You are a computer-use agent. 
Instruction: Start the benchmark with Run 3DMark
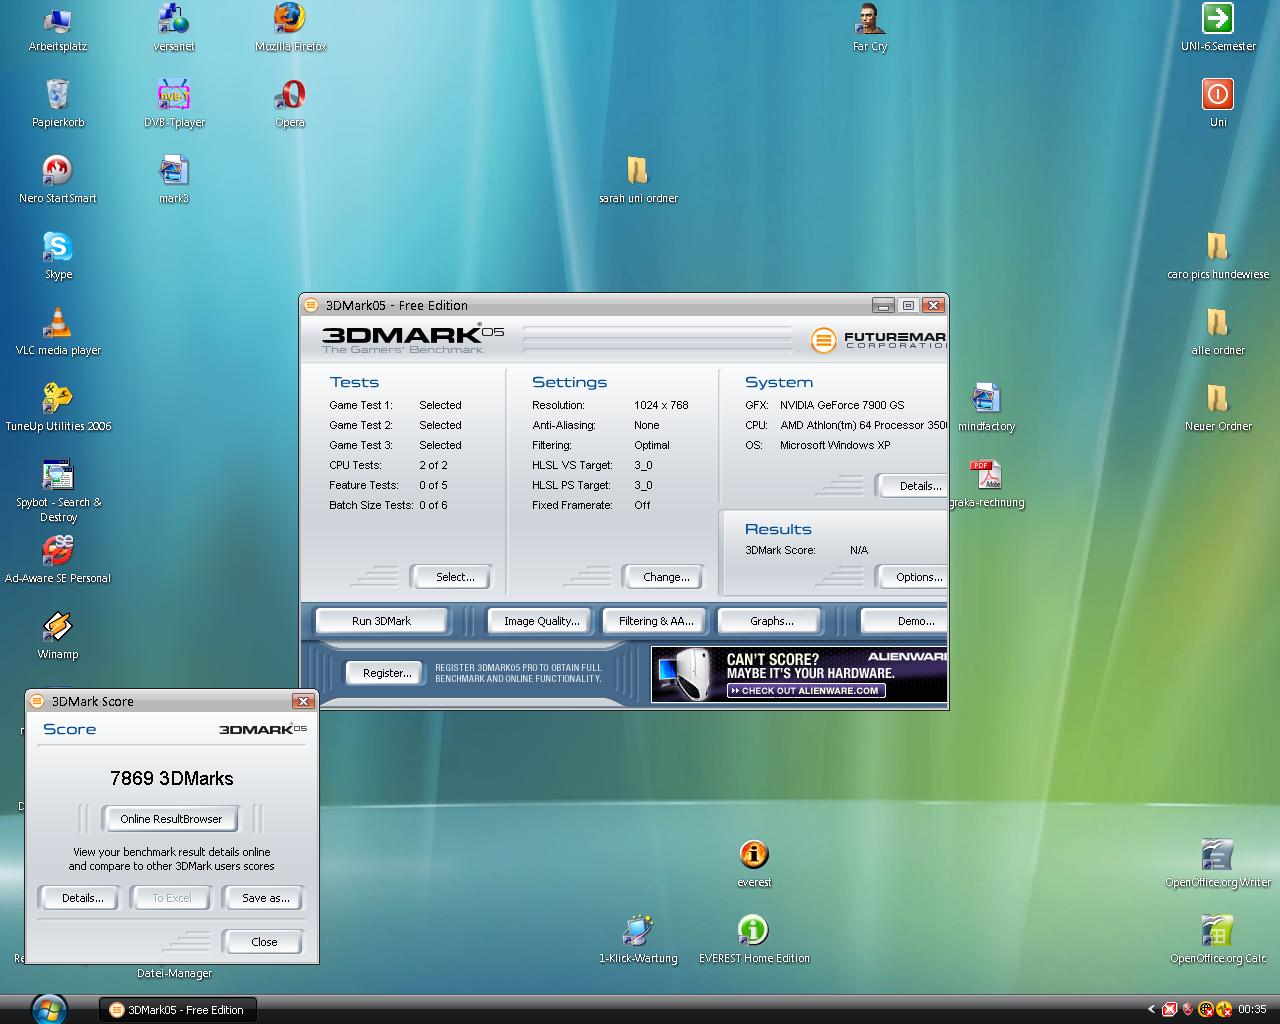[381, 621]
